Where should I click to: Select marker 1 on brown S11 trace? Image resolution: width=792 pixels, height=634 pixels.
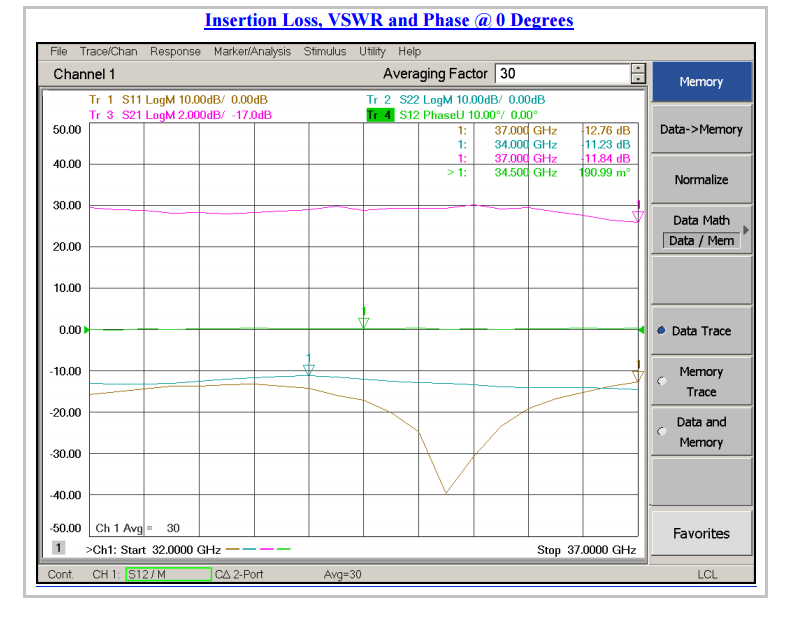(637, 376)
